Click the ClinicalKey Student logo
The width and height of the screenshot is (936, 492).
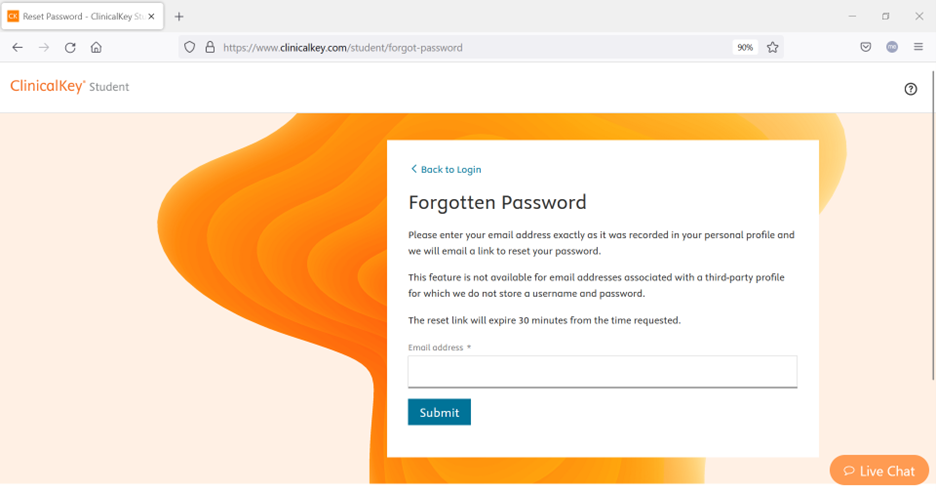tap(70, 87)
